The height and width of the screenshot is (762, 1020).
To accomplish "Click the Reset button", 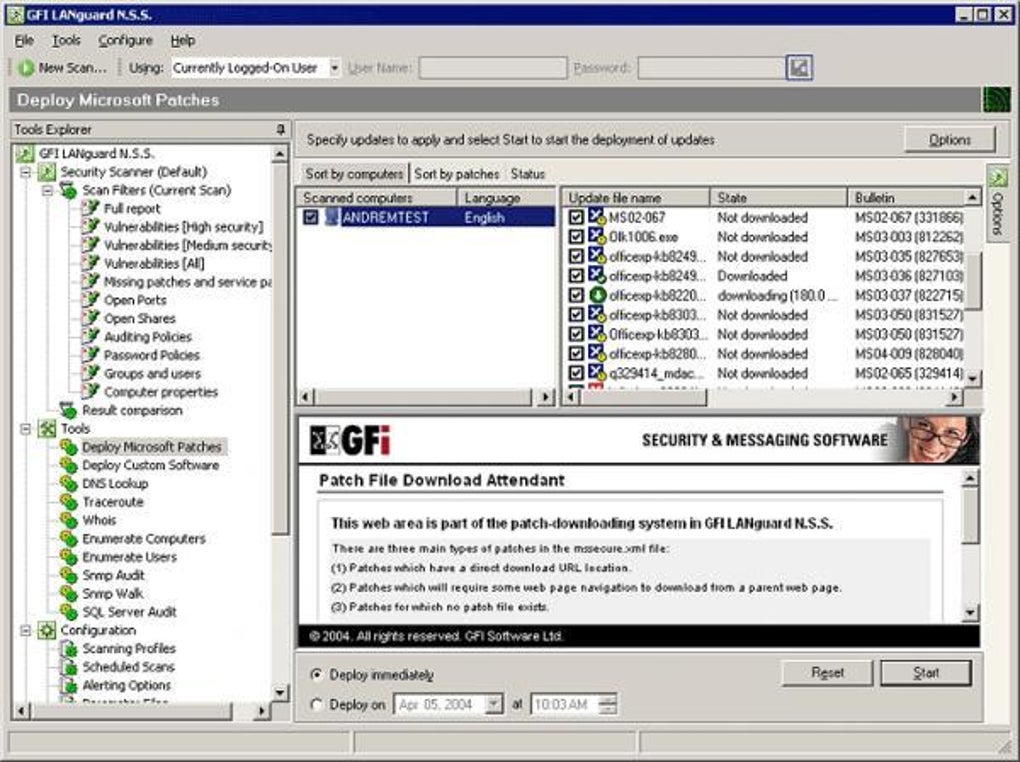I will point(827,673).
